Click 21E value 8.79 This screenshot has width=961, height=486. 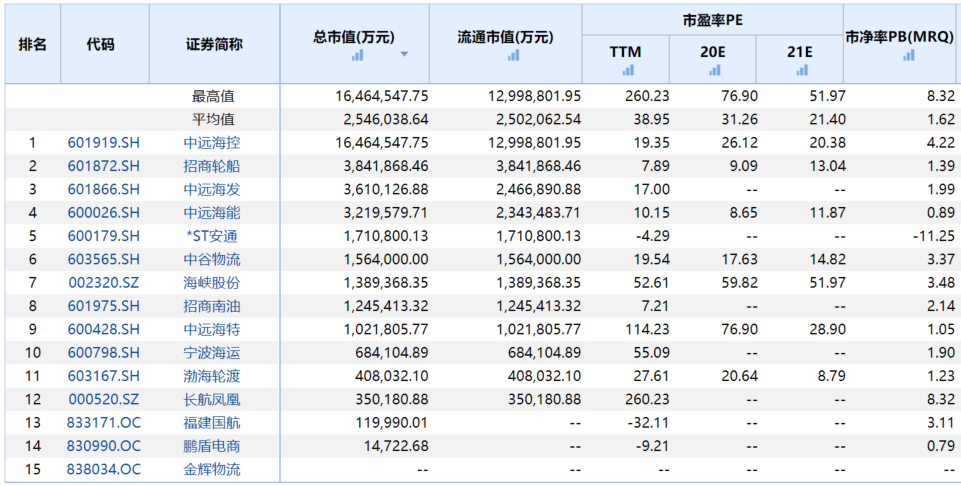[830, 376]
